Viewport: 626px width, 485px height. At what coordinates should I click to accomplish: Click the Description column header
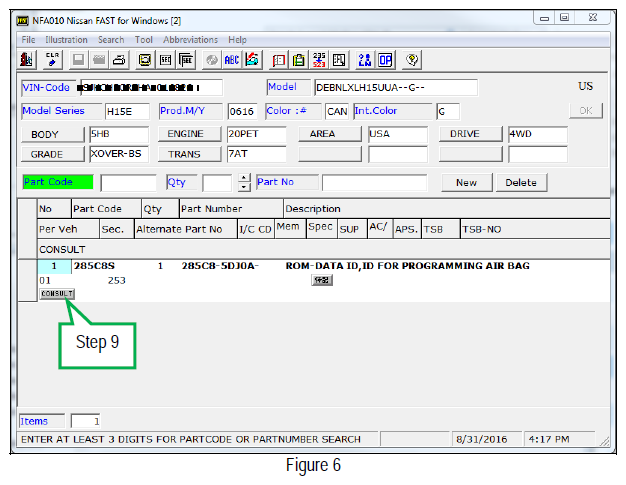coord(447,209)
